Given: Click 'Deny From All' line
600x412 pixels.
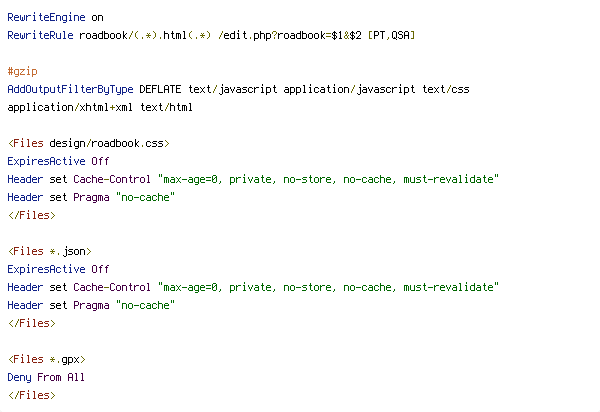Looking at the screenshot, I should click(46, 378).
